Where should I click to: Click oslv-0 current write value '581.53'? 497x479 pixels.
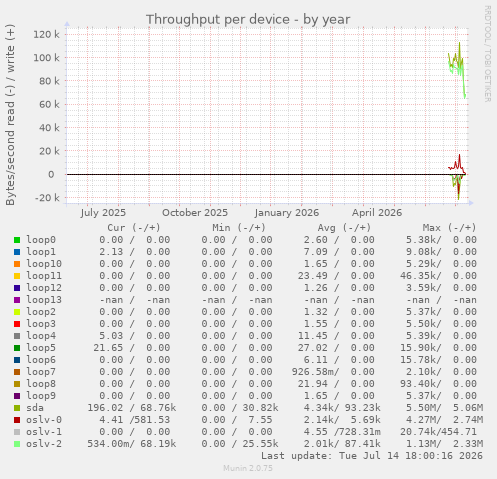coord(152,420)
